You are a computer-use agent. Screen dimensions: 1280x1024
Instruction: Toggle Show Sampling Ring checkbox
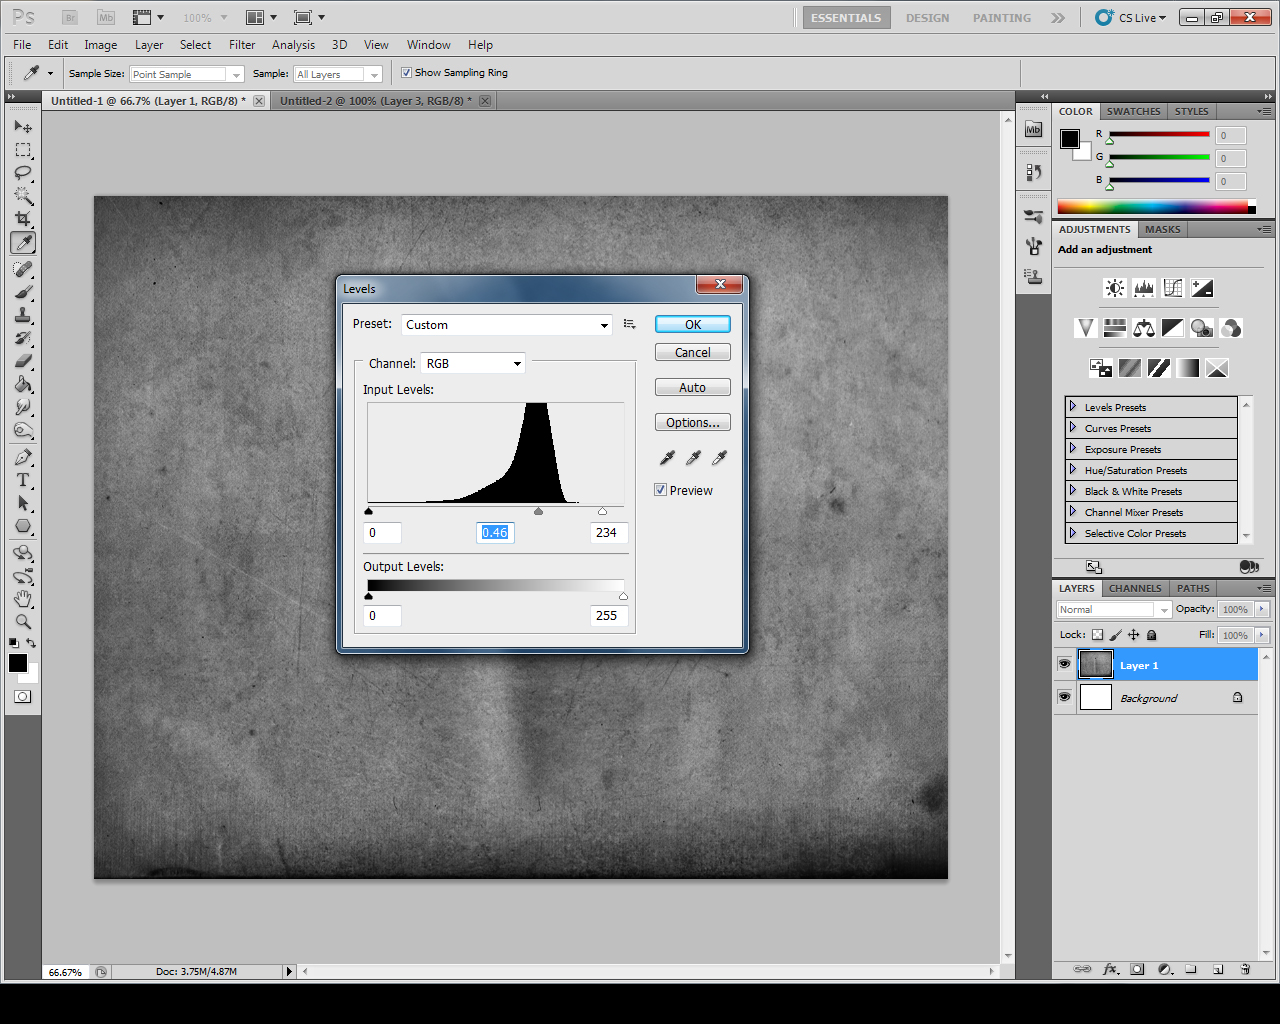point(407,73)
